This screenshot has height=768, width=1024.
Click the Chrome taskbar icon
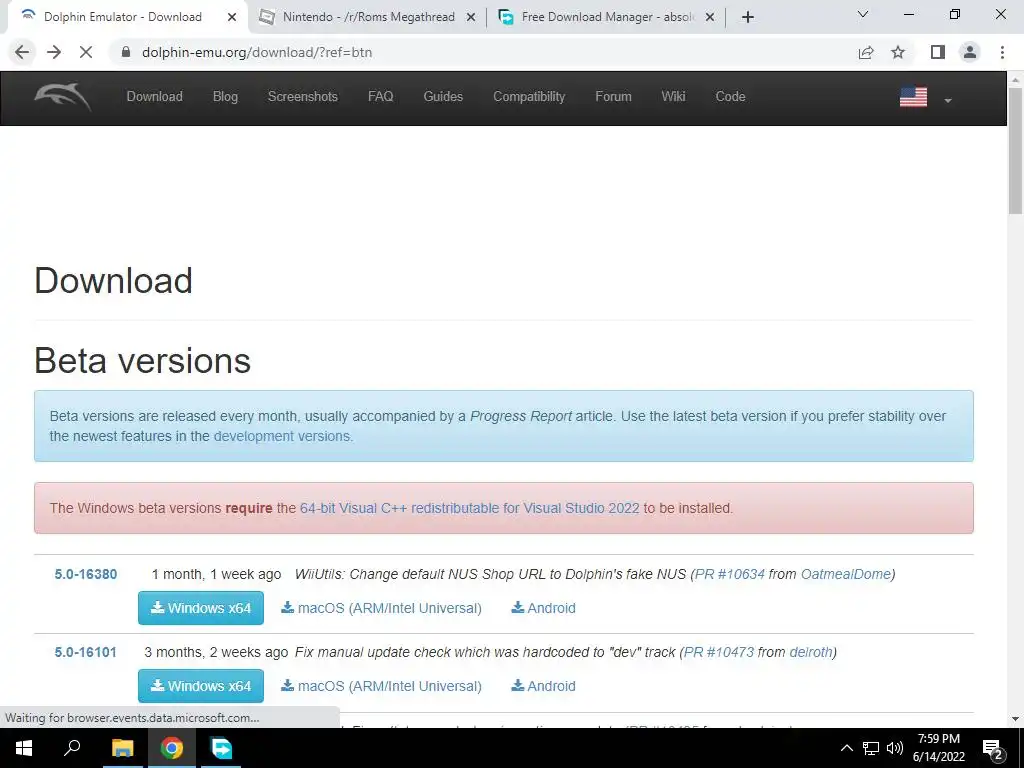(172, 748)
